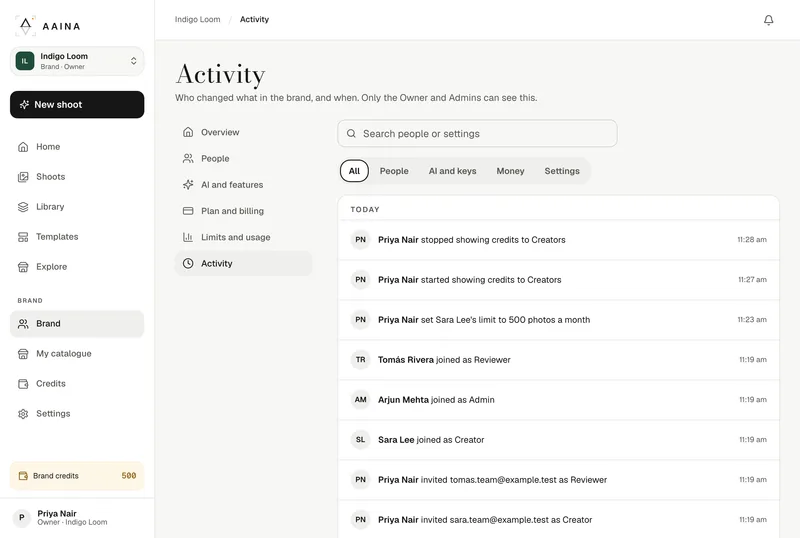Click the 'stopped showing credits to Creators' entry
The width and height of the screenshot is (800, 538).
(x=558, y=240)
